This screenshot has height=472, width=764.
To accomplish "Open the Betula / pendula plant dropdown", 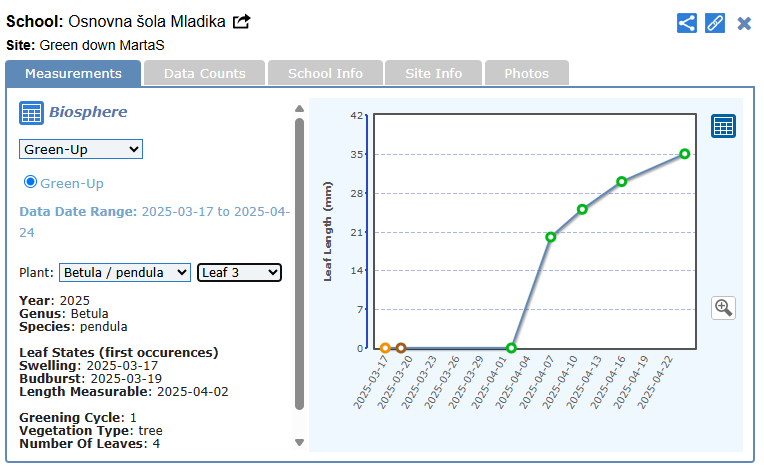I will coord(125,272).
